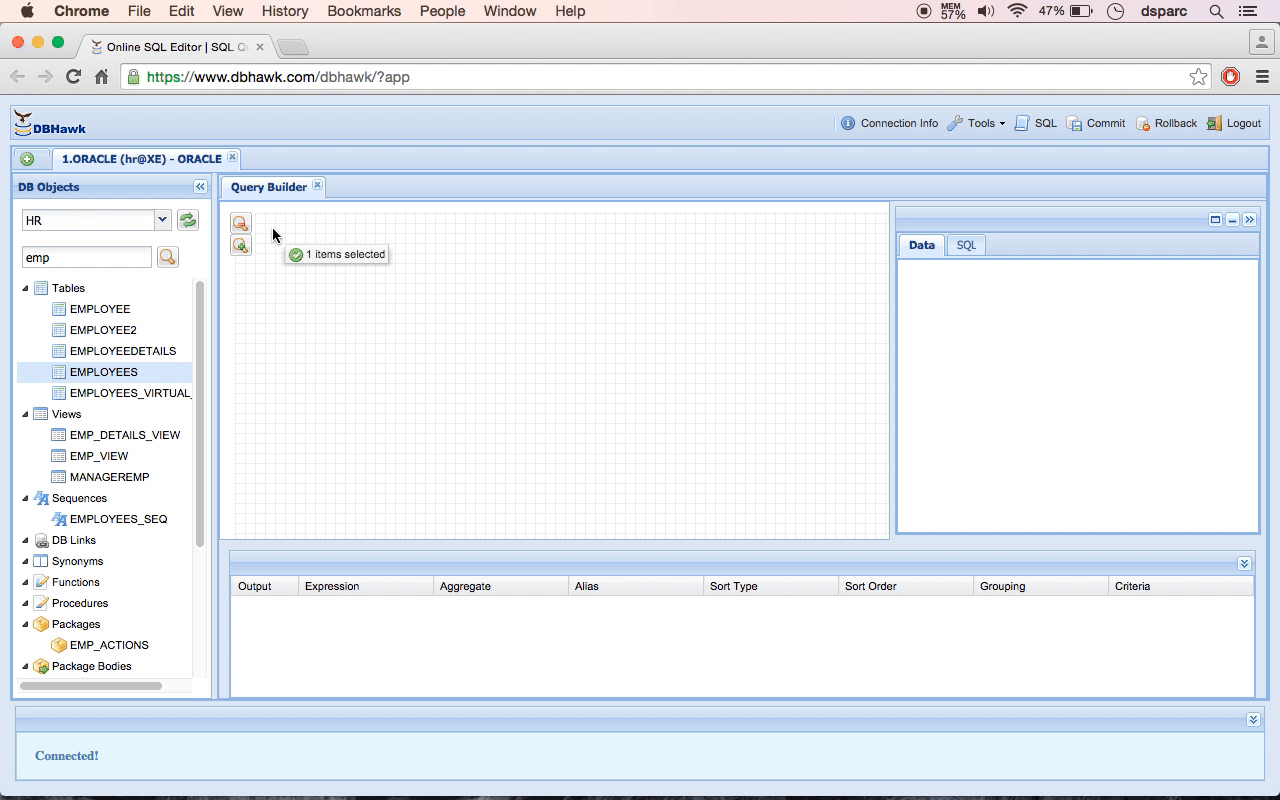Image resolution: width=1280 pixels, height=800 pixels.
Task: Click the Logout icon
Action: pos(1233,123)
